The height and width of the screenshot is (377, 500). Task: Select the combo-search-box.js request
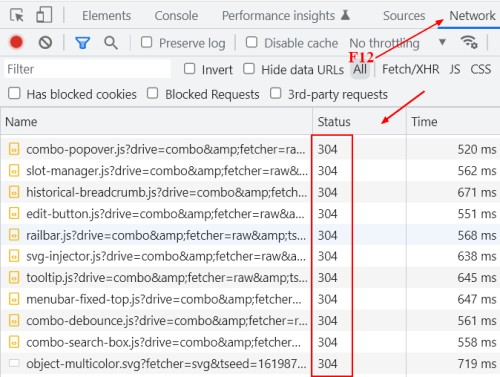click(250, 342)
